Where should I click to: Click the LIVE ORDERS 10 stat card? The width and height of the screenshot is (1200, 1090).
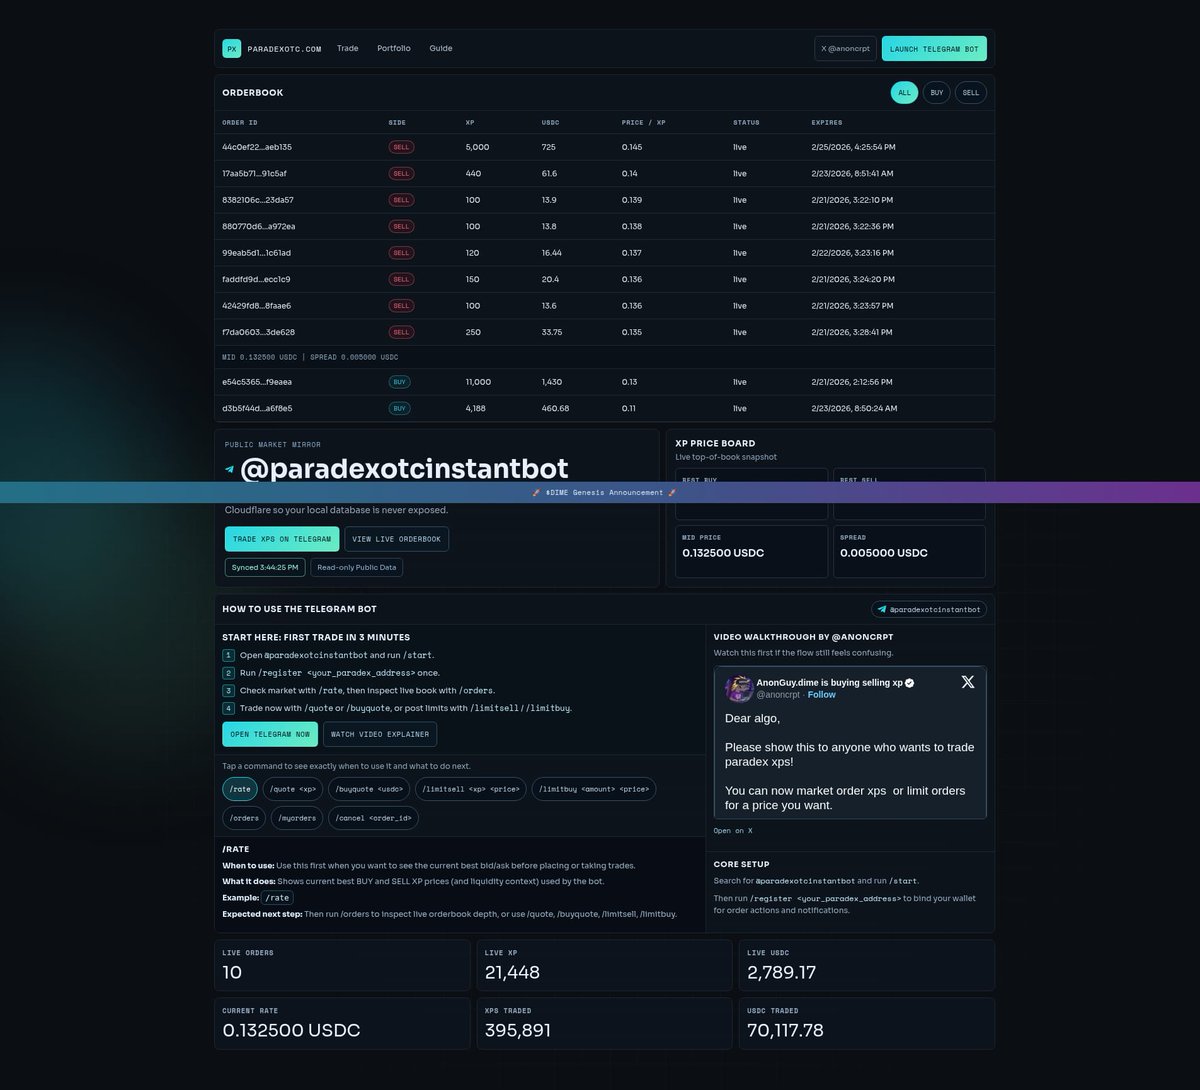click(x=342, y=966)
